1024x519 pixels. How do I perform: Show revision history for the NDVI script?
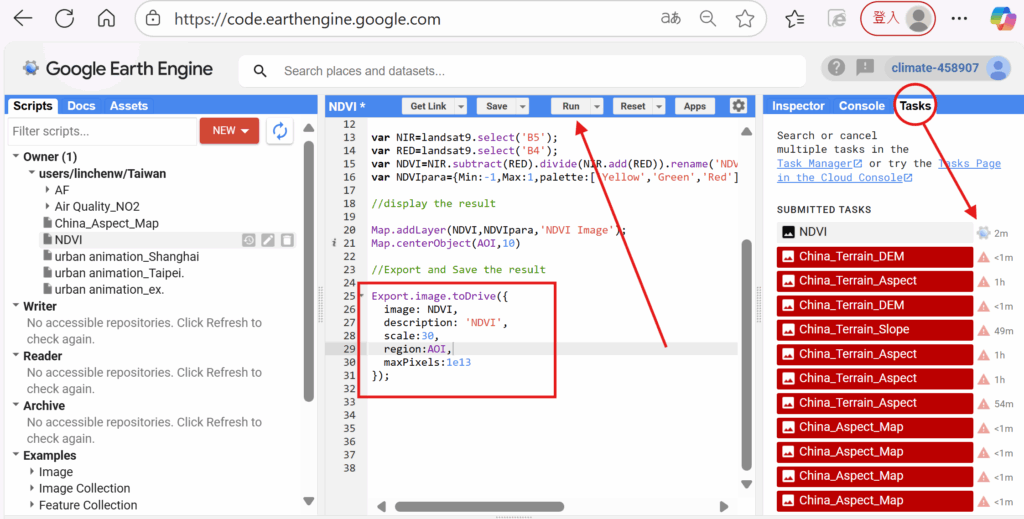click(248, 240)
